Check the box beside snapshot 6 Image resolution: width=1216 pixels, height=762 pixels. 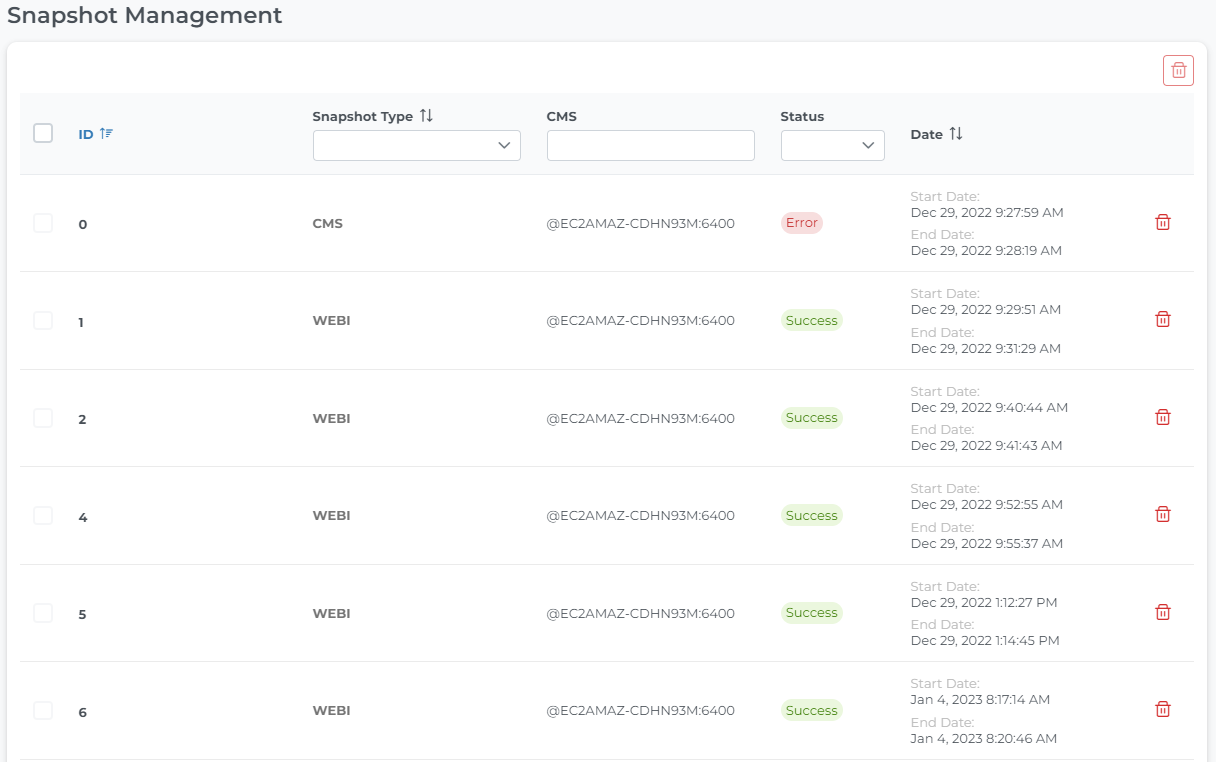(x=43, y=710)
